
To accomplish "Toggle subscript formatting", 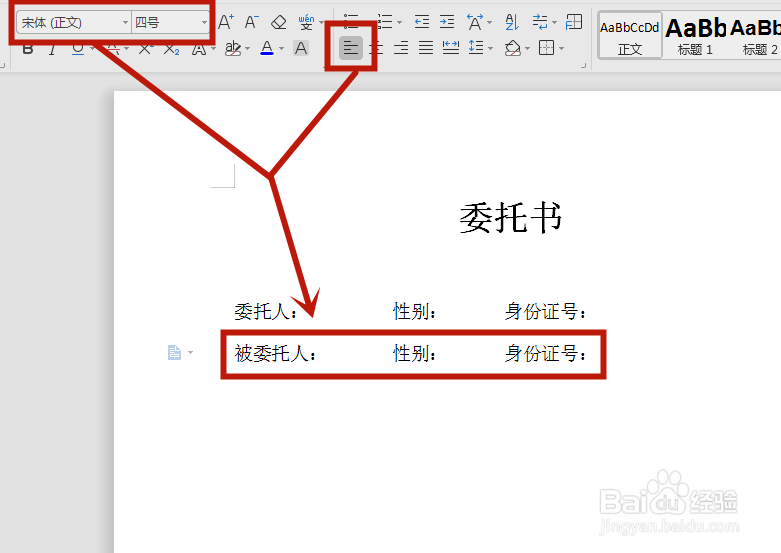I will click(171, 49).
